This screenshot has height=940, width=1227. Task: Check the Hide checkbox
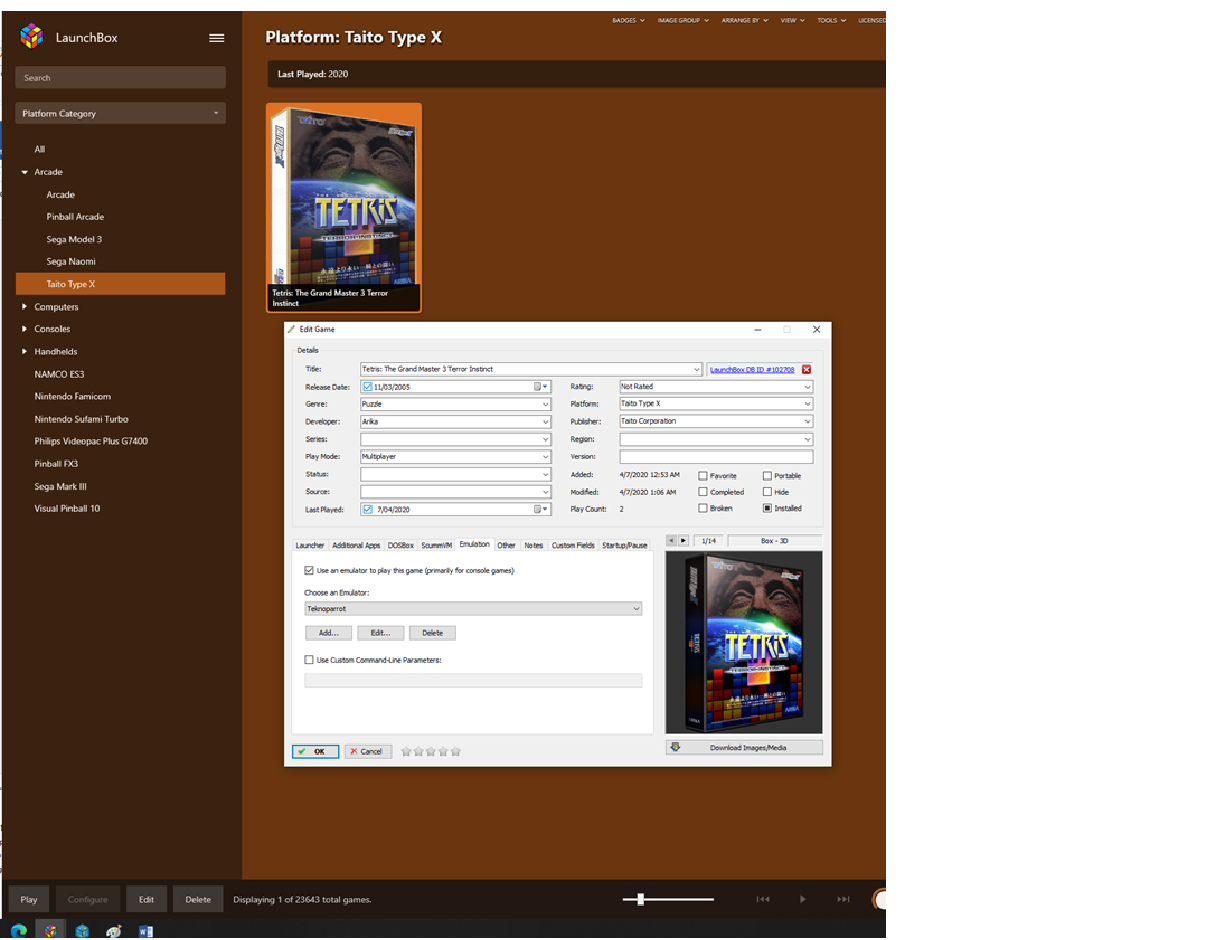click(767, 492)
